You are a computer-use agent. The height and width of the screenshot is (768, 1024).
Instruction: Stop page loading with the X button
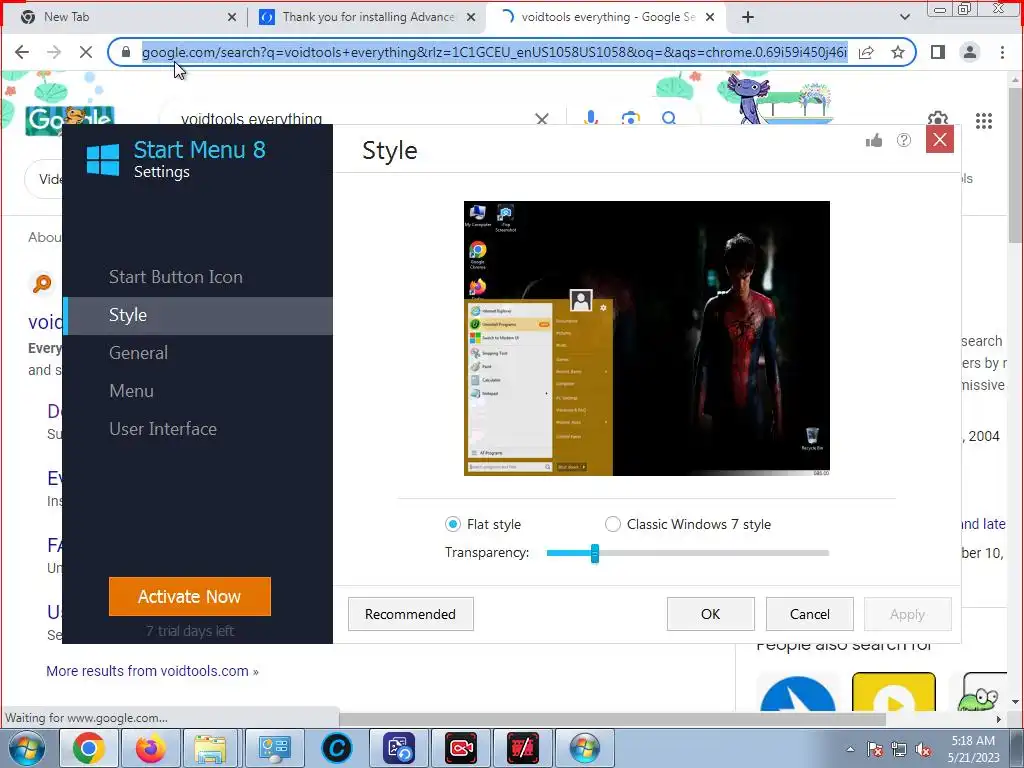tap(86, 52)
